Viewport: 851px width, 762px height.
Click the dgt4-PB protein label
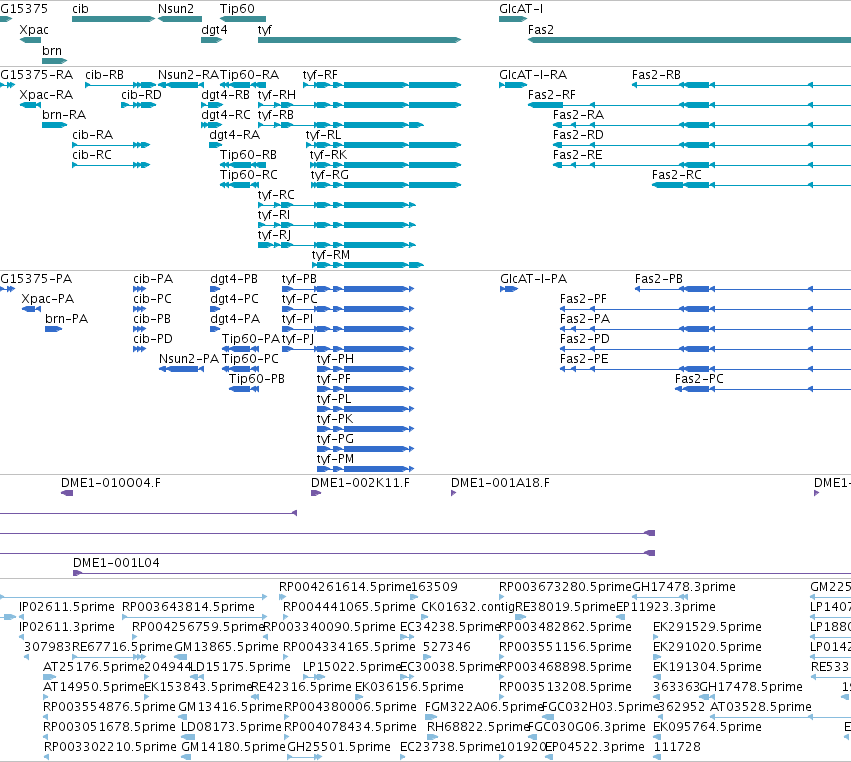coord(234,279)
